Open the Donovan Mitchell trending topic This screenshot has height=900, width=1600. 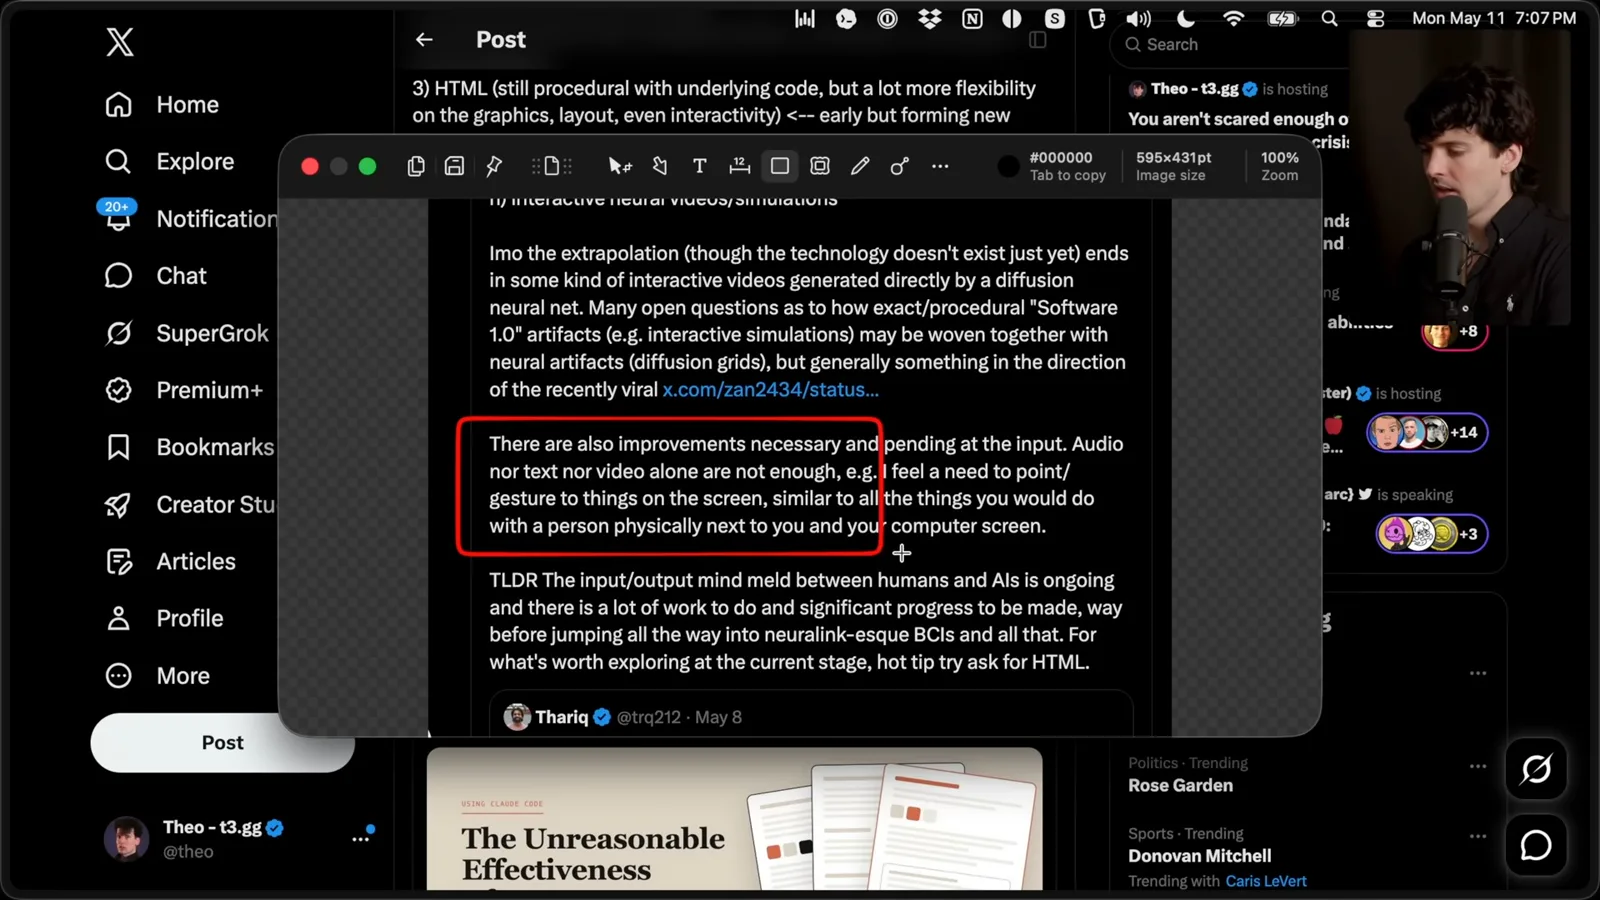pos(1199,856)
